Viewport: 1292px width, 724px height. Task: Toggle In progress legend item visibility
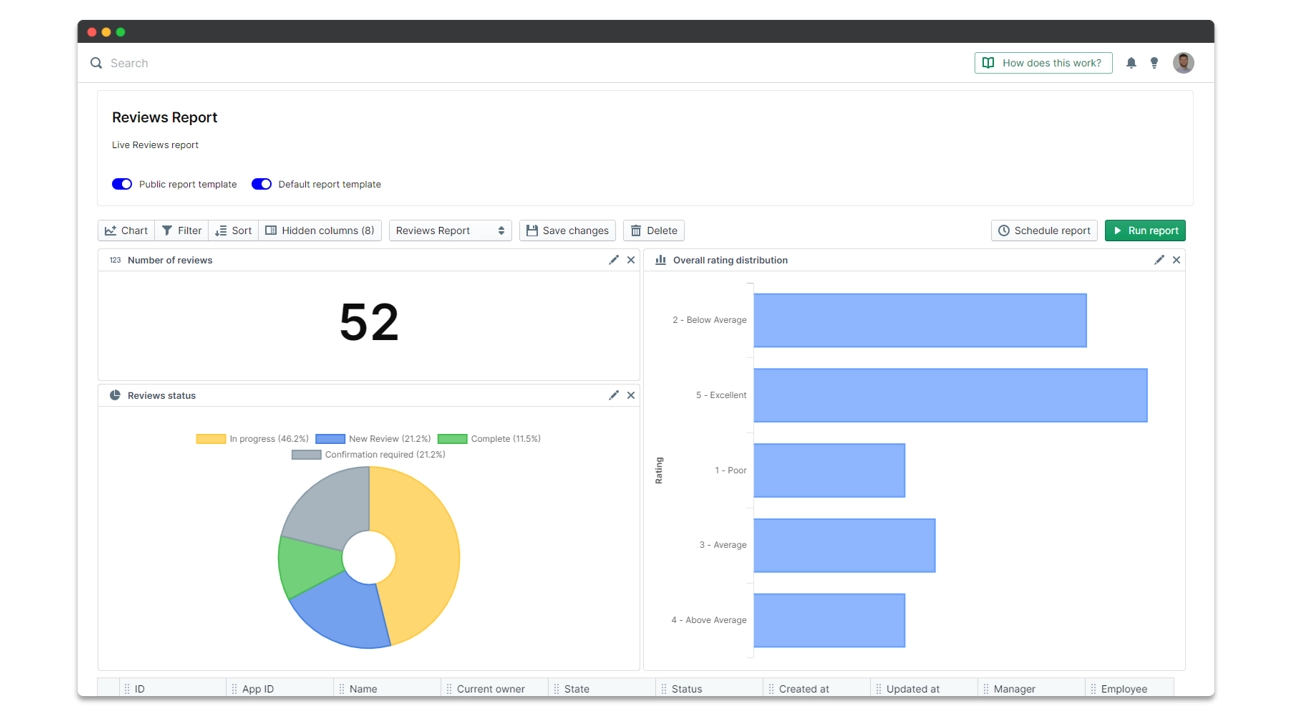click(252, 439)
